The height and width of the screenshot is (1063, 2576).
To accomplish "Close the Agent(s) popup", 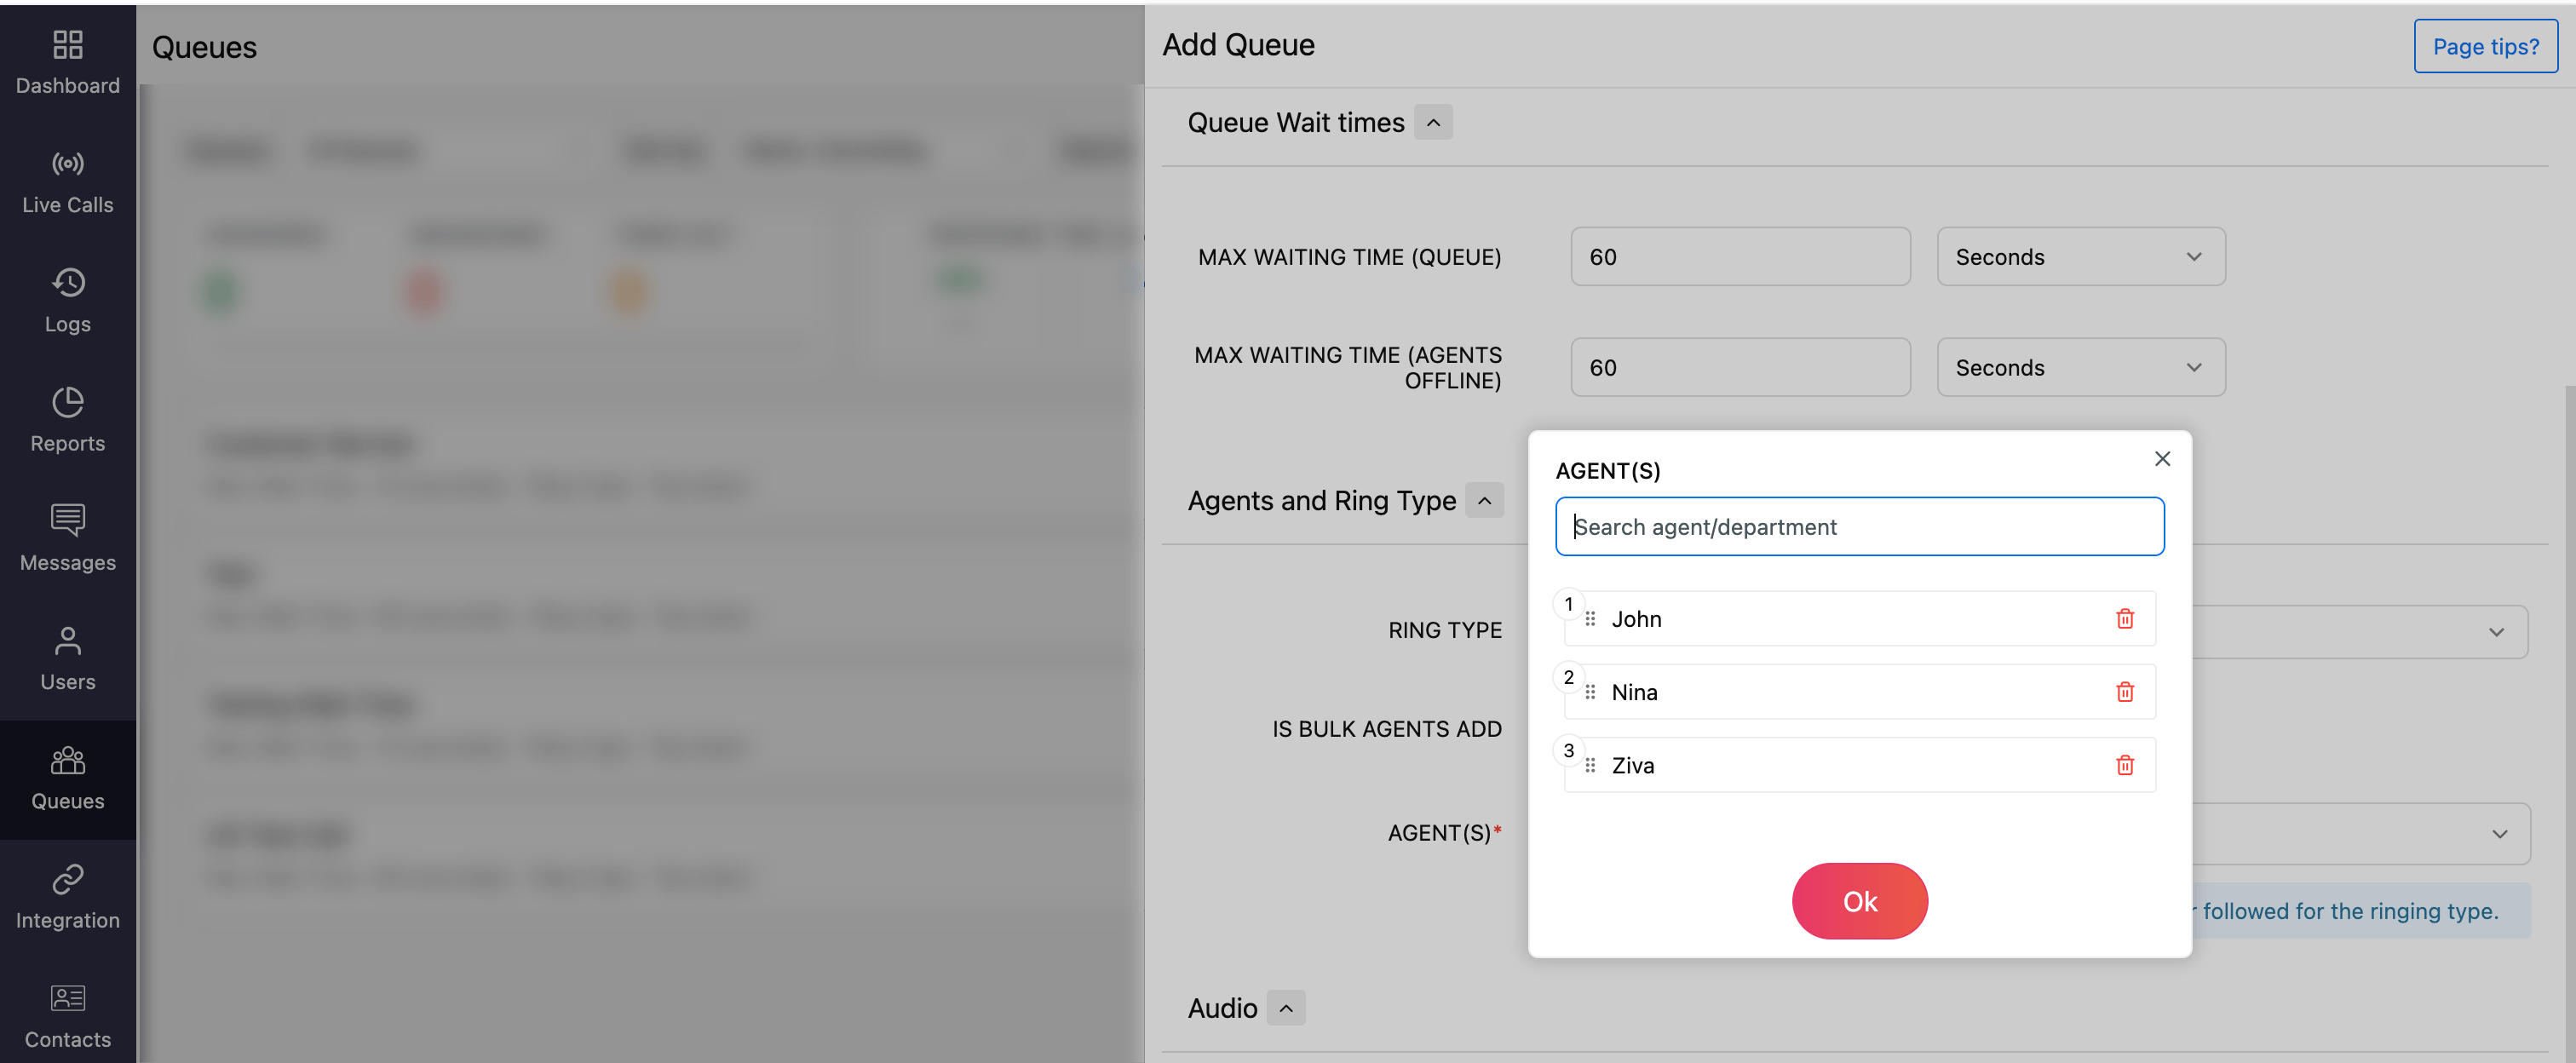I will point(2162,459).
